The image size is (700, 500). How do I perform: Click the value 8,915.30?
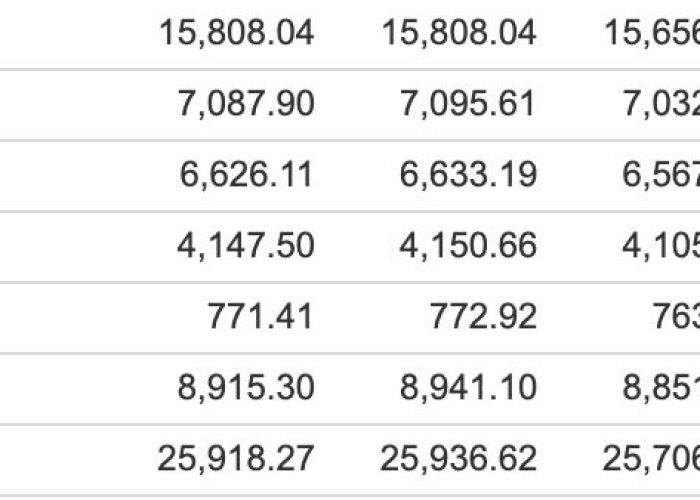246,388
